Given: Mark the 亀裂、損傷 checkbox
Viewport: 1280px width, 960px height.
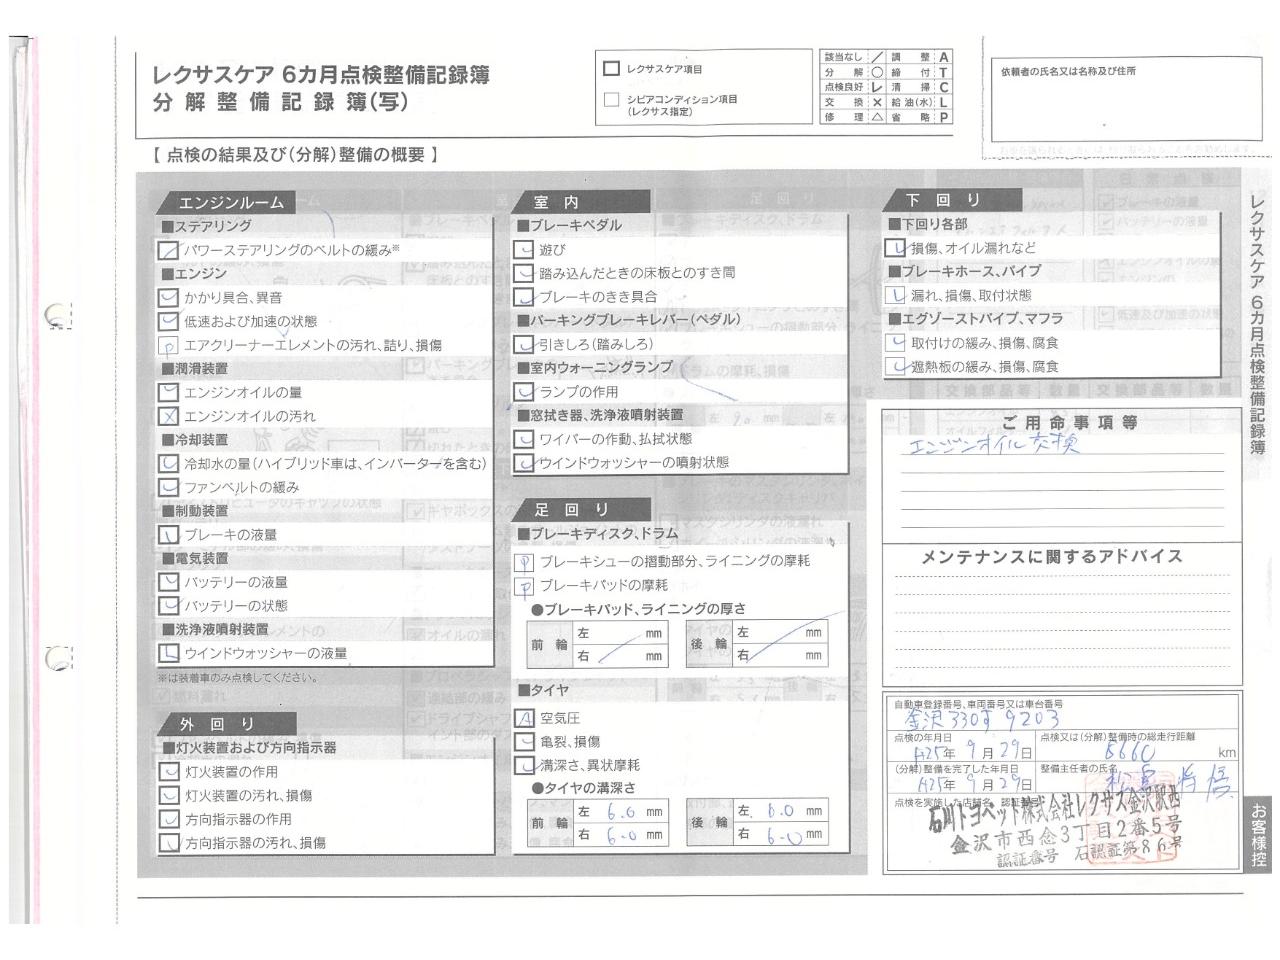Looking at the screenshot, I should point(524,742).
